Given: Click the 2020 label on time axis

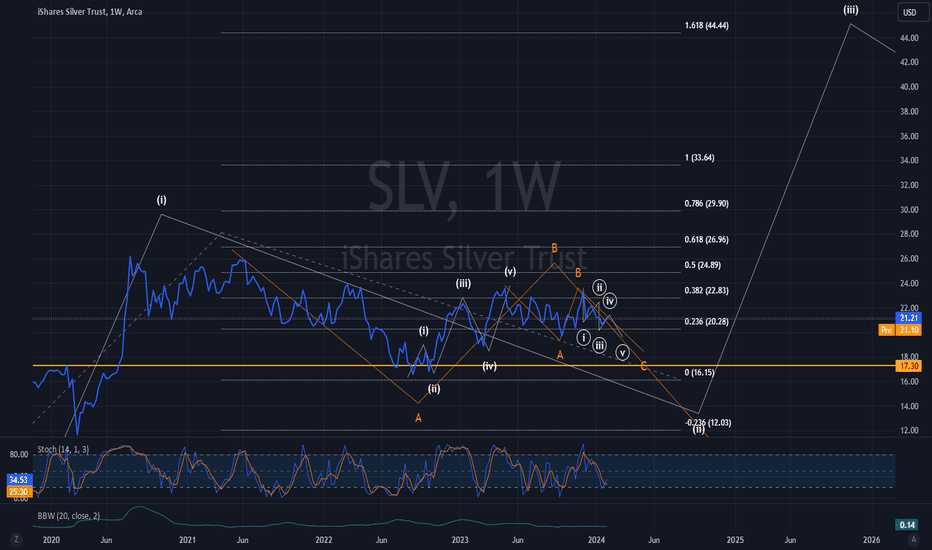Looking at the screenshot, I should (x=52, y=540).
